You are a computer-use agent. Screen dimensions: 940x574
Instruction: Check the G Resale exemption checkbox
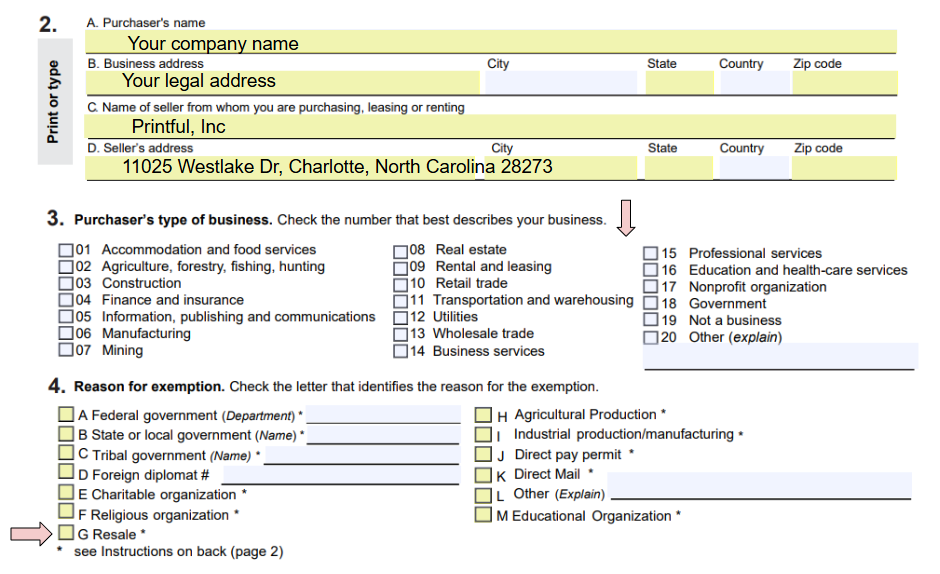[66, 534]
